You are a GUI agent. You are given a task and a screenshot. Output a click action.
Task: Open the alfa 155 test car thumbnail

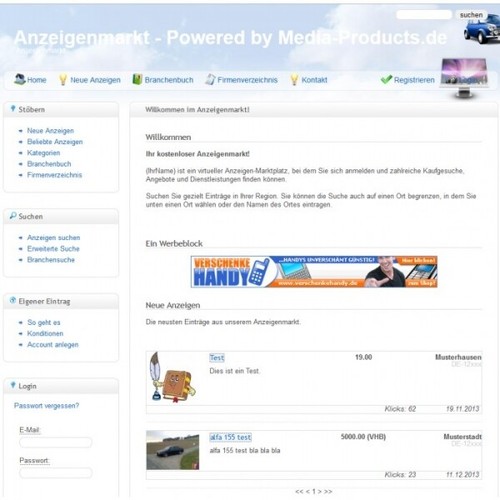coord(173,450)
